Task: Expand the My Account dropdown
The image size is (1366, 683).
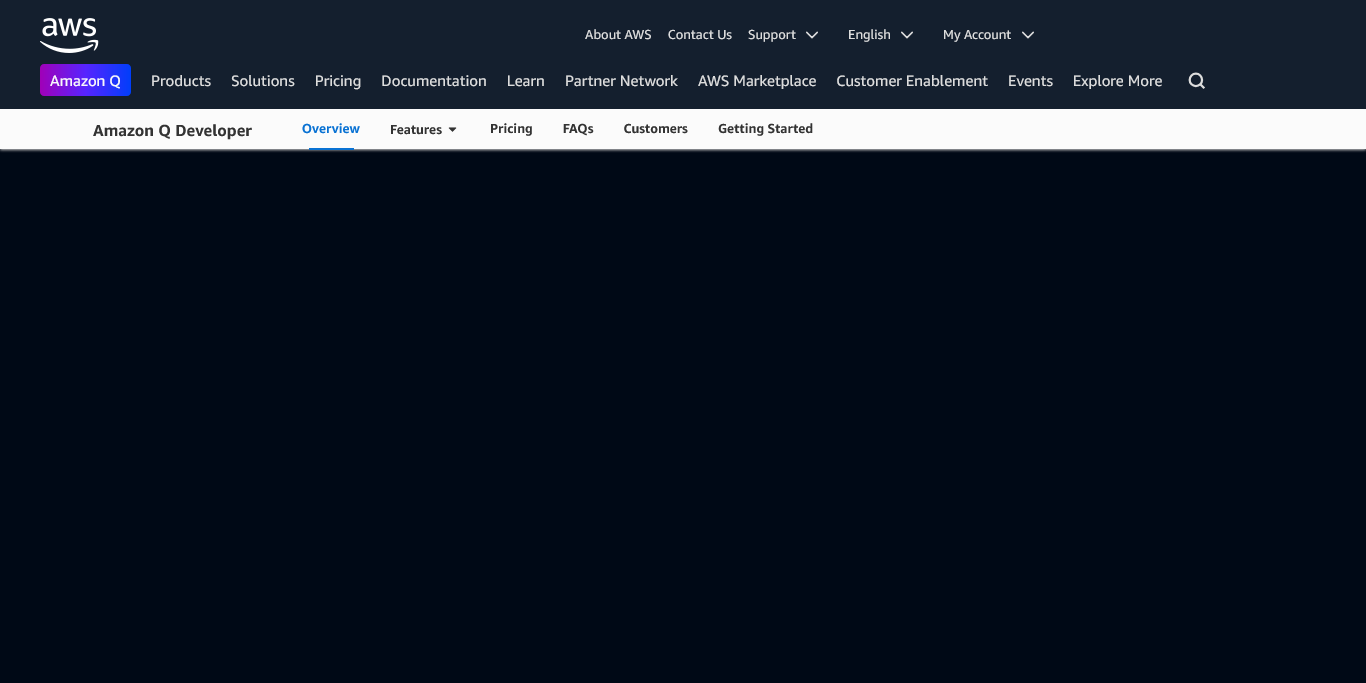Action: 988,34
